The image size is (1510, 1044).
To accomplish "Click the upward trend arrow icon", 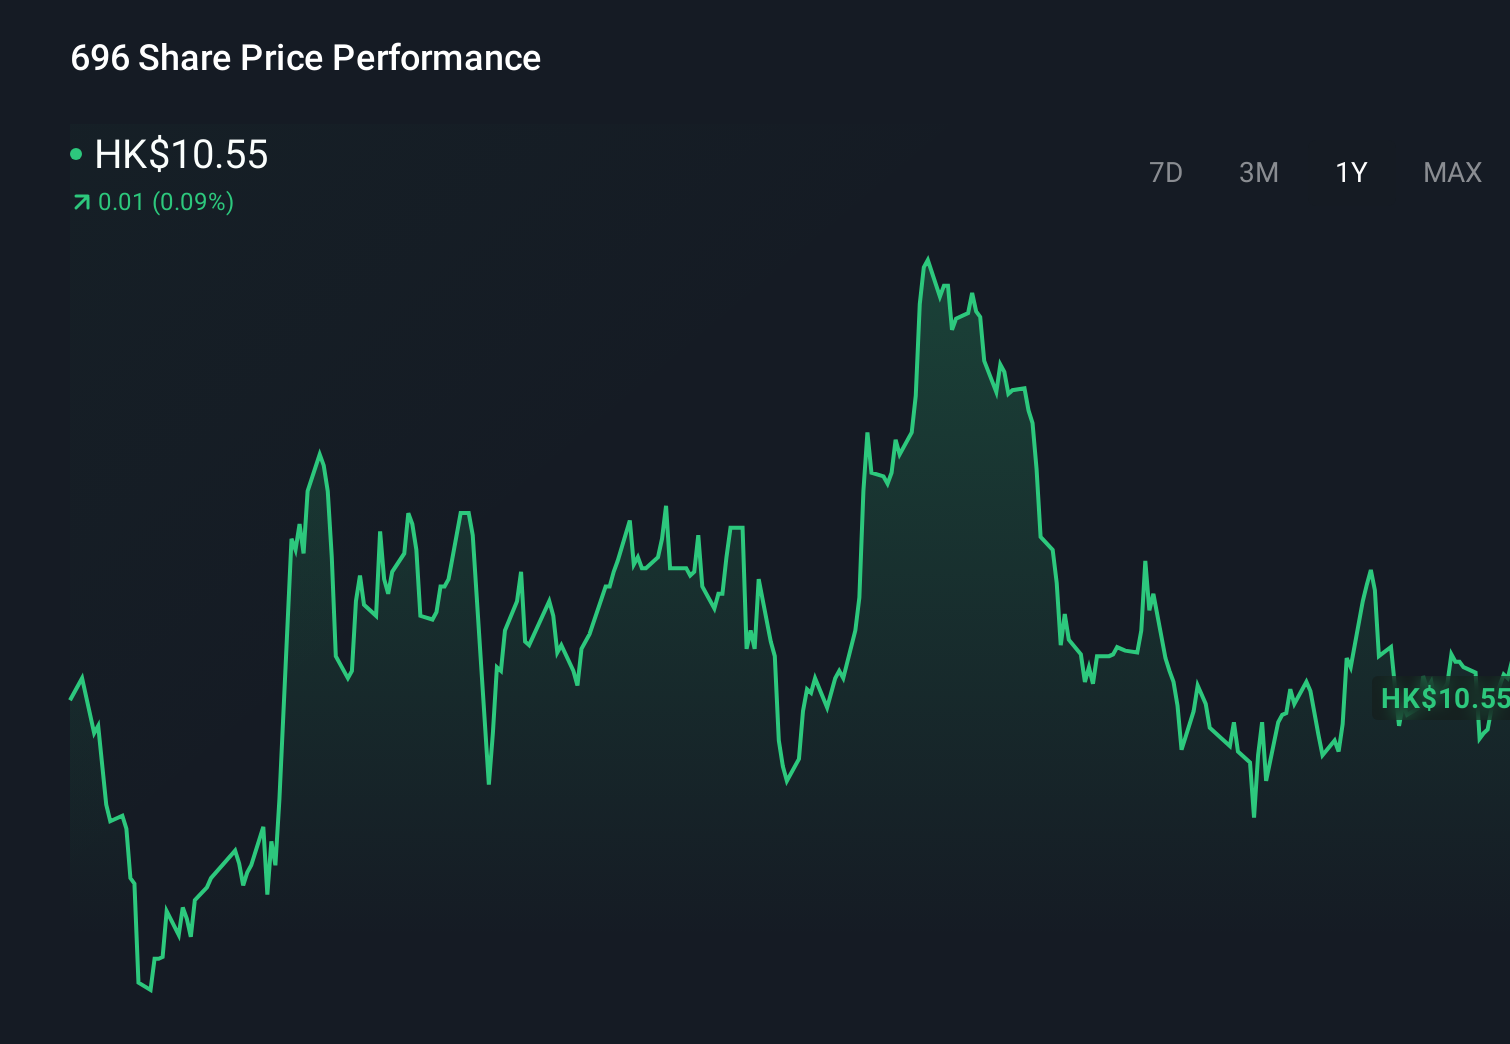I will [79, 202].
